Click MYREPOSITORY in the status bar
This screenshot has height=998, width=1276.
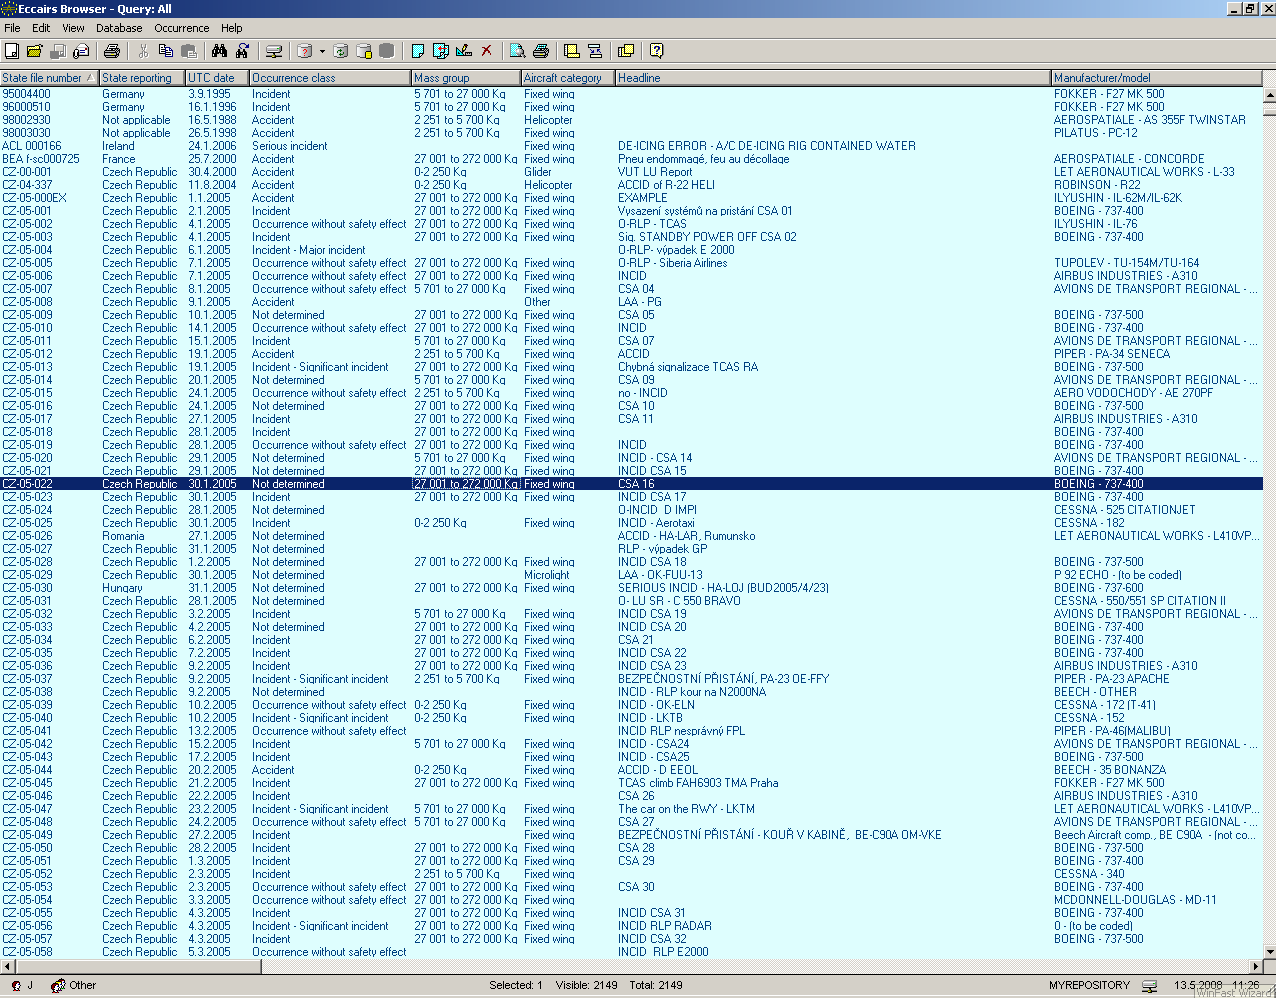click(1089, 985)
